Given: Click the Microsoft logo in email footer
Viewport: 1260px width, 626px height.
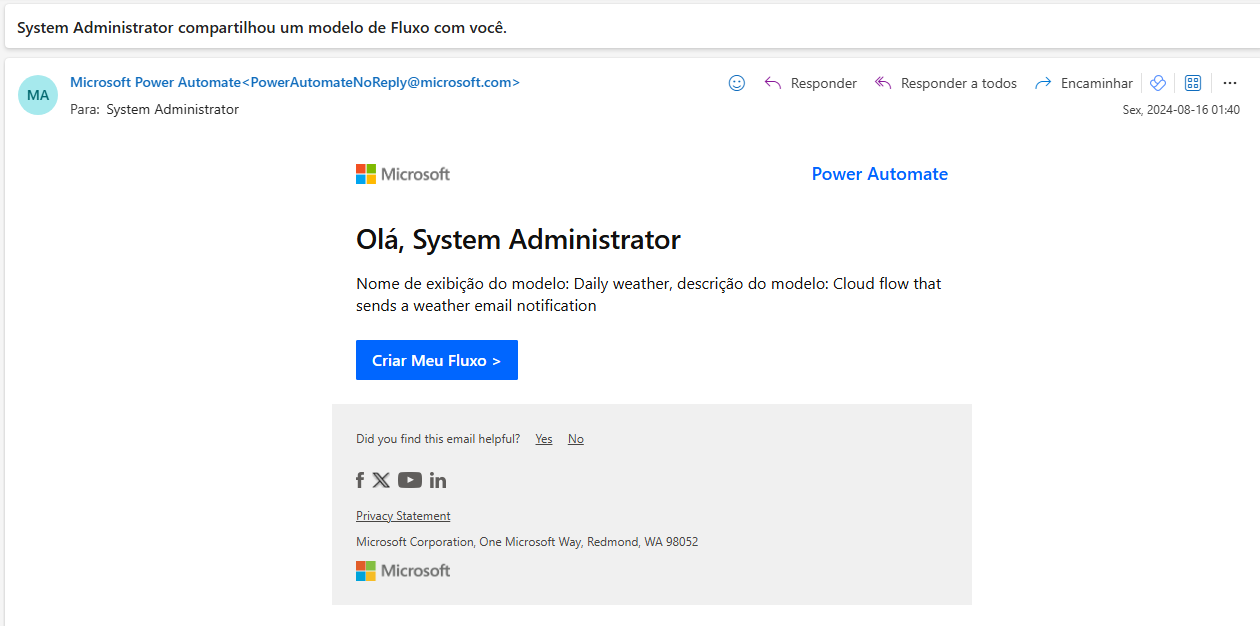Looking at the screenshot, I should [x=403, y=571].
